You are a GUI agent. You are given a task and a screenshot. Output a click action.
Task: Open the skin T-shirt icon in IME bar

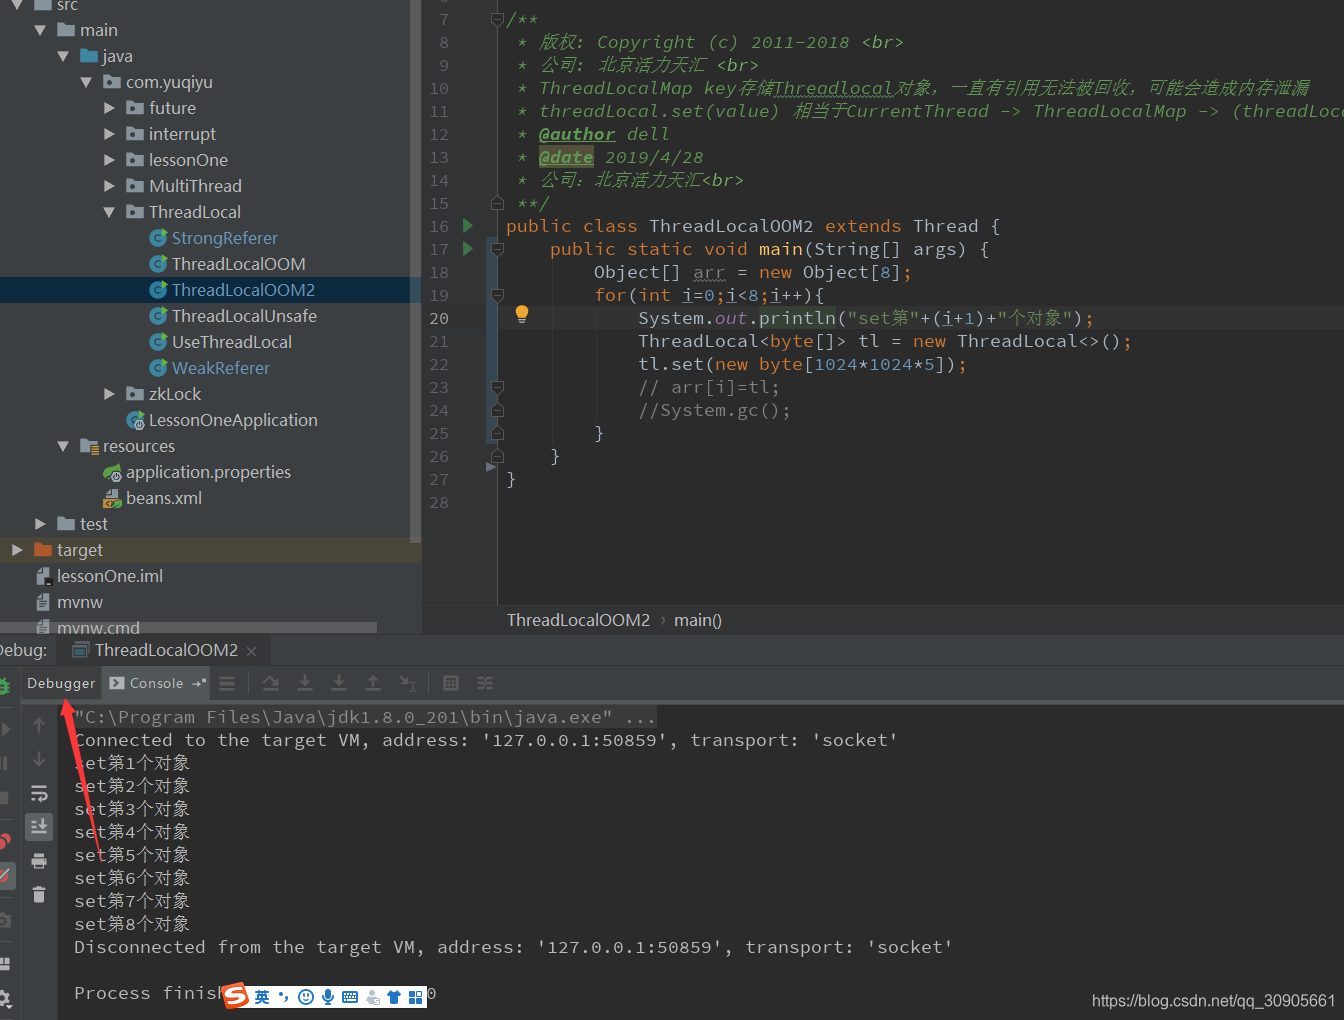click(394, 997)
